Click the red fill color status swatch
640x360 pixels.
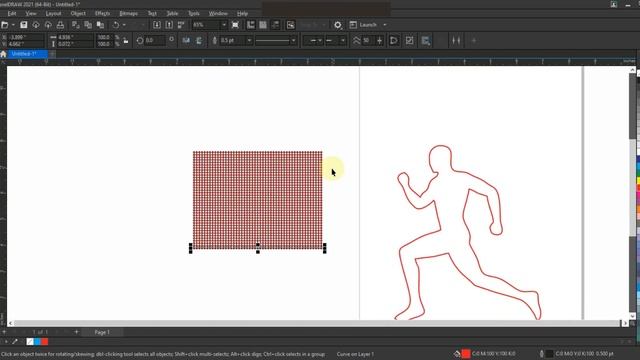(x=466, y=354)
